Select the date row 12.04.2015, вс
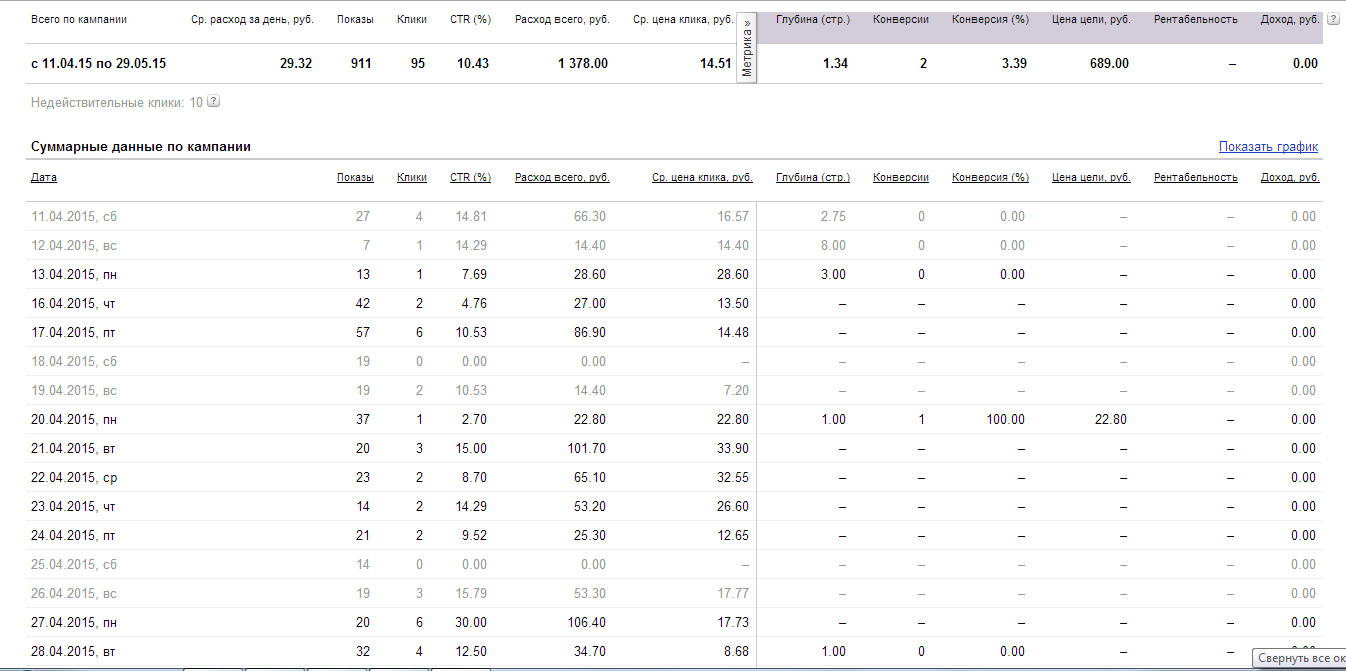 click(x=74, y=246)
